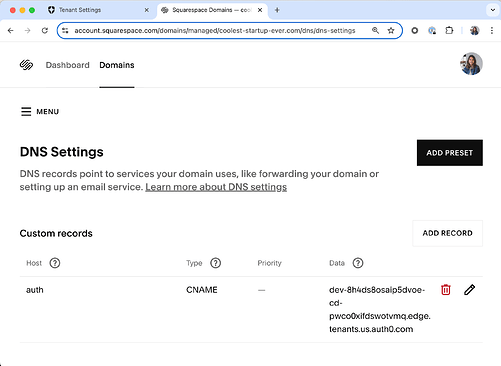Show help for Type column
Viewport: 501px width, 366px height.
coord(215,263)
